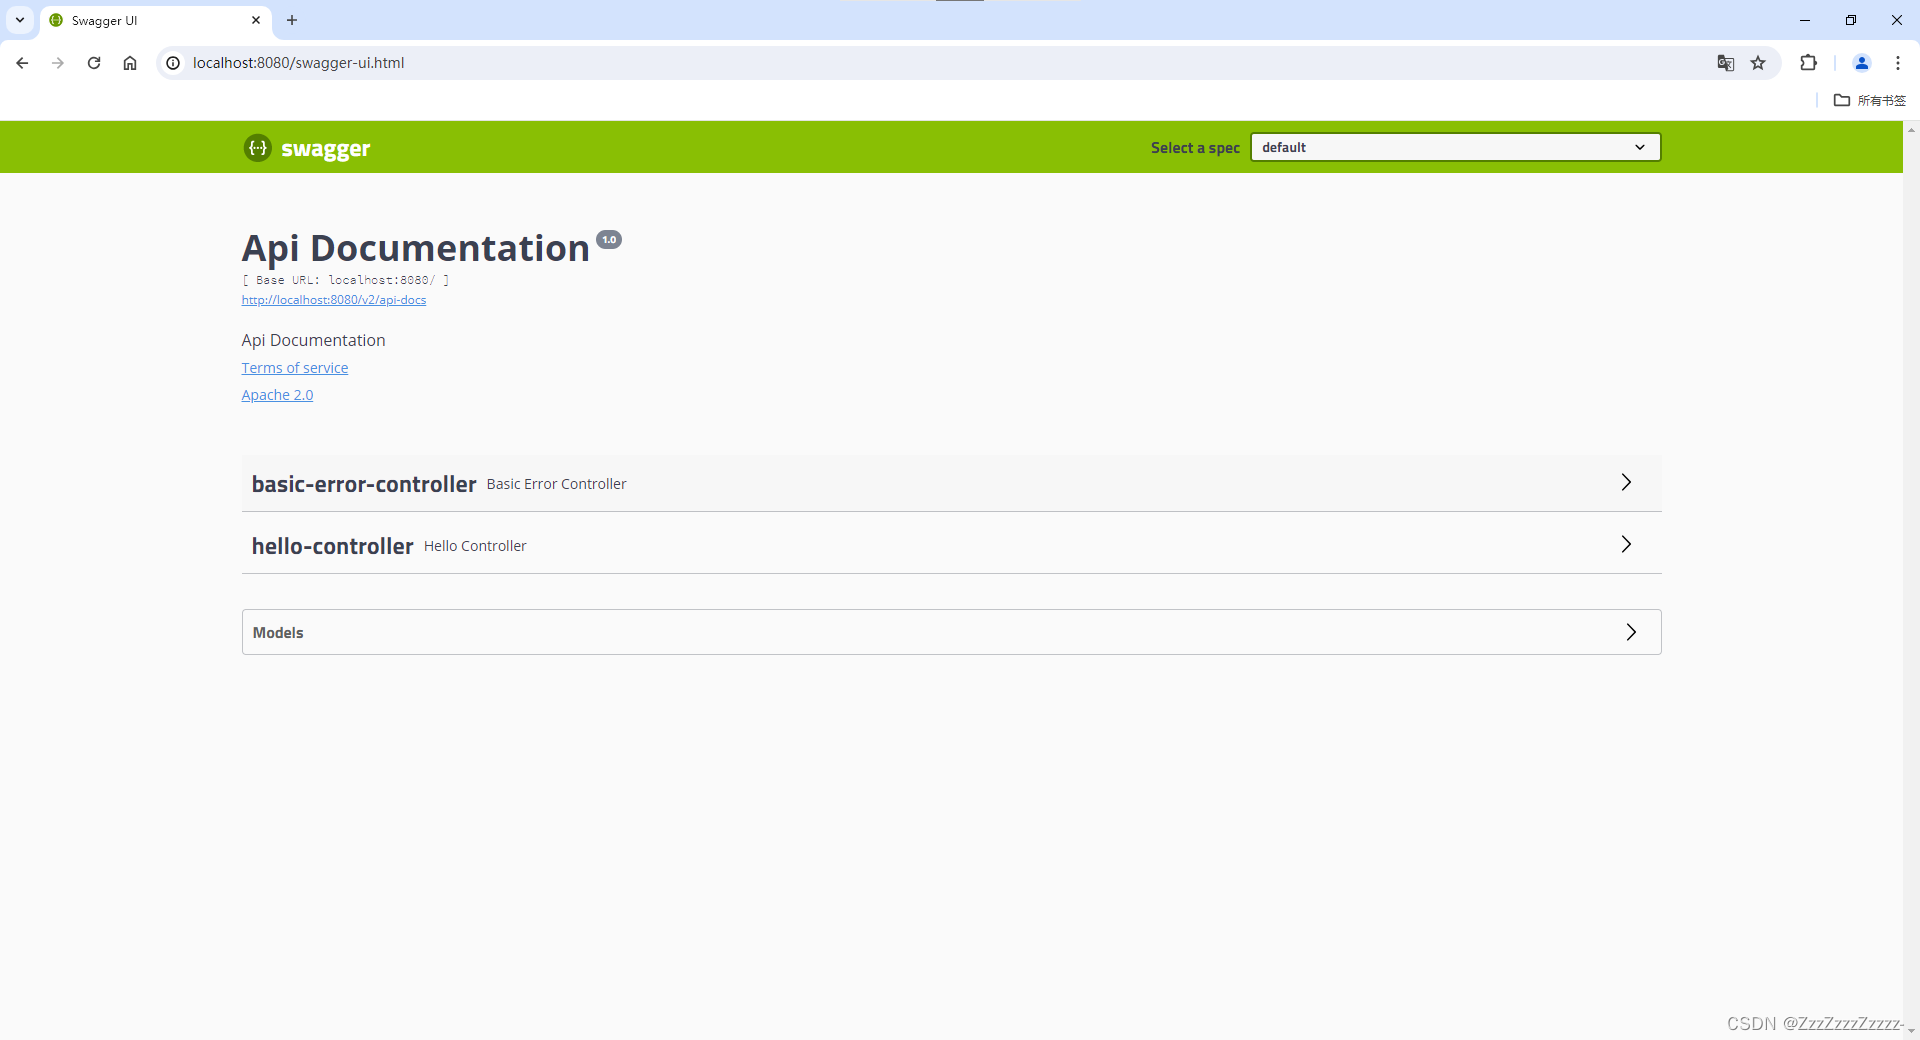Click the basic-error-controller title
Screen dimensions: 1920x1040
point(364,484)
